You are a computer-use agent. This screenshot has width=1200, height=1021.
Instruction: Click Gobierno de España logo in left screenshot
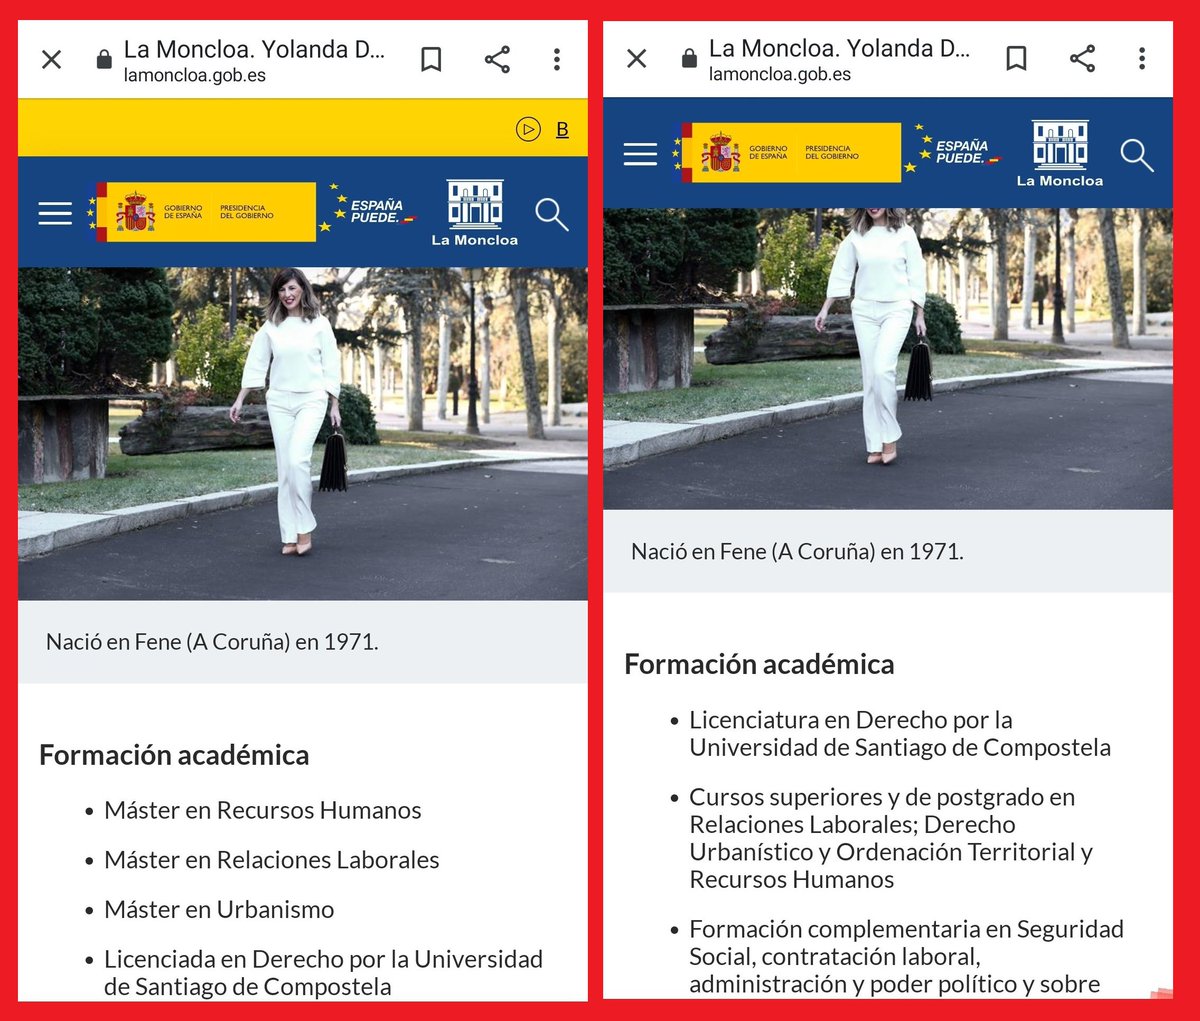201,212
